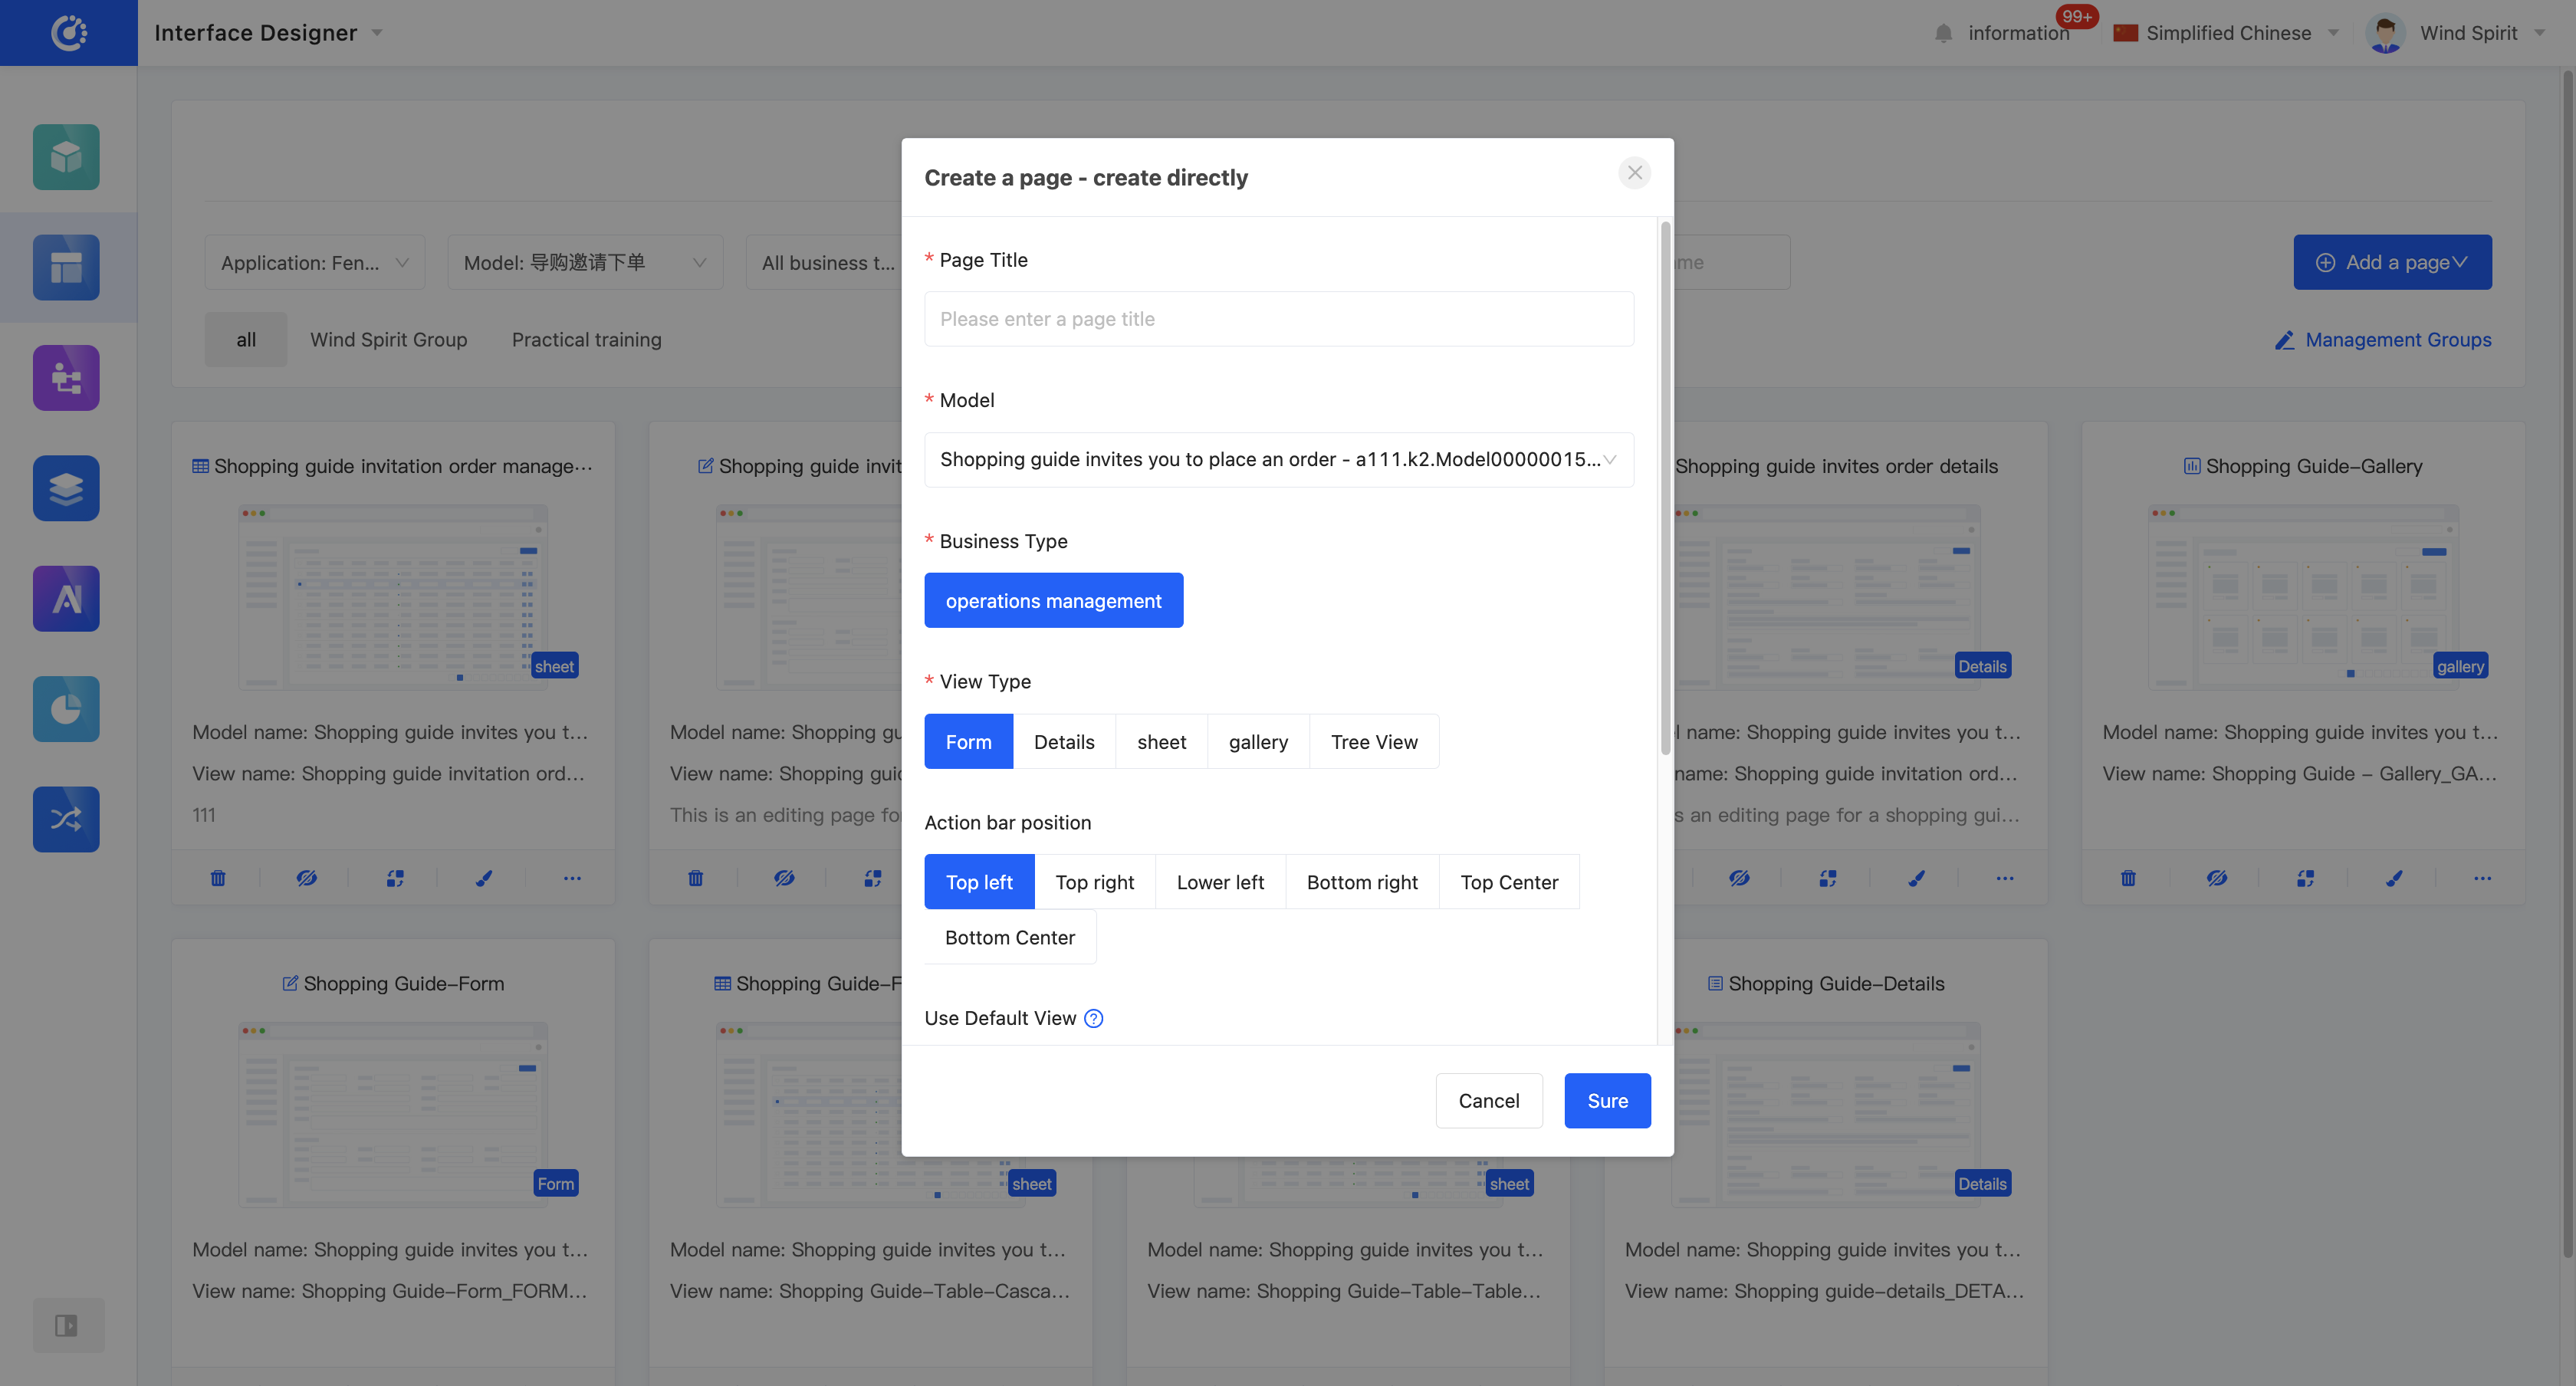Expand the Interface Designer title dropdown
This screenshot has width=2576, height=1386.
coord(377,33)
